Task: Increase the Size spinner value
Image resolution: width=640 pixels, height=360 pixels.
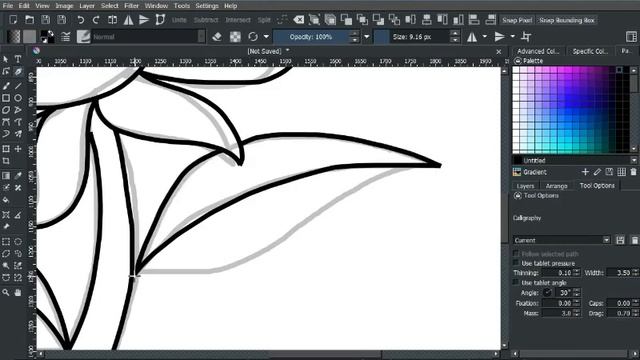Action: 455,33
